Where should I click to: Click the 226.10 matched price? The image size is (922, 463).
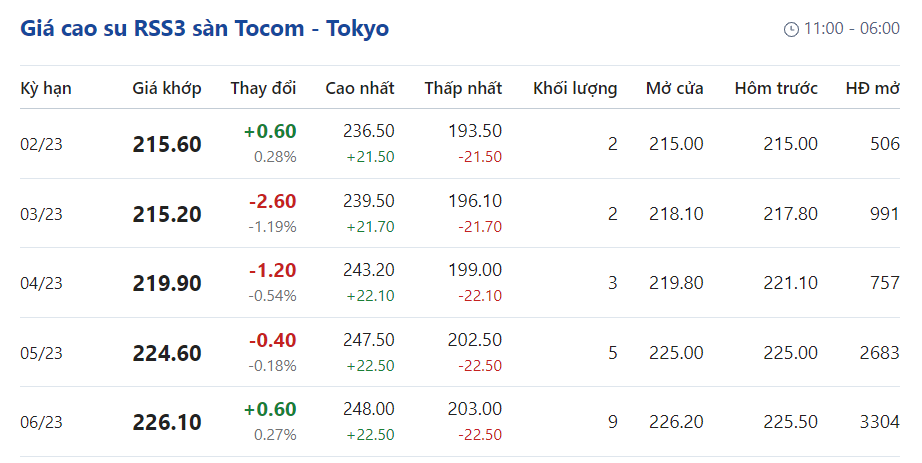pos(167,422)
